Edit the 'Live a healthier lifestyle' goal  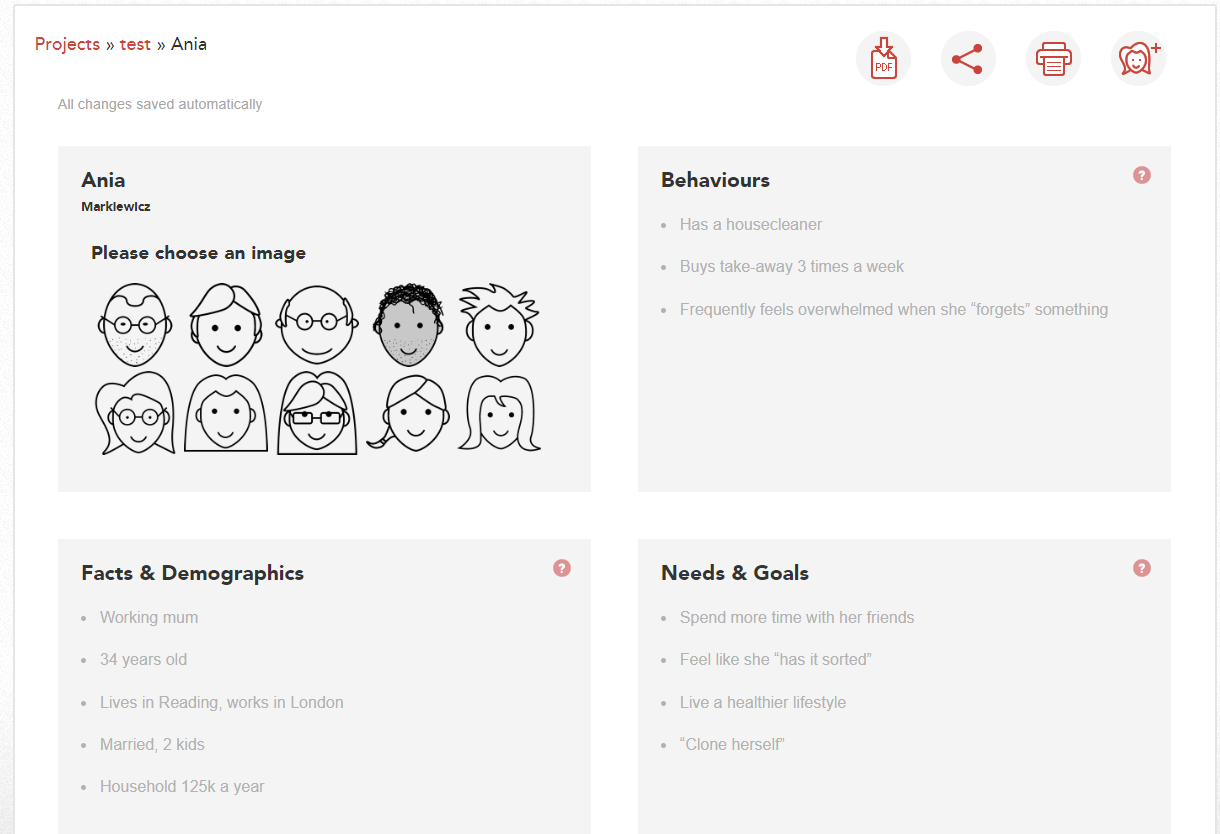coord(762,702)
